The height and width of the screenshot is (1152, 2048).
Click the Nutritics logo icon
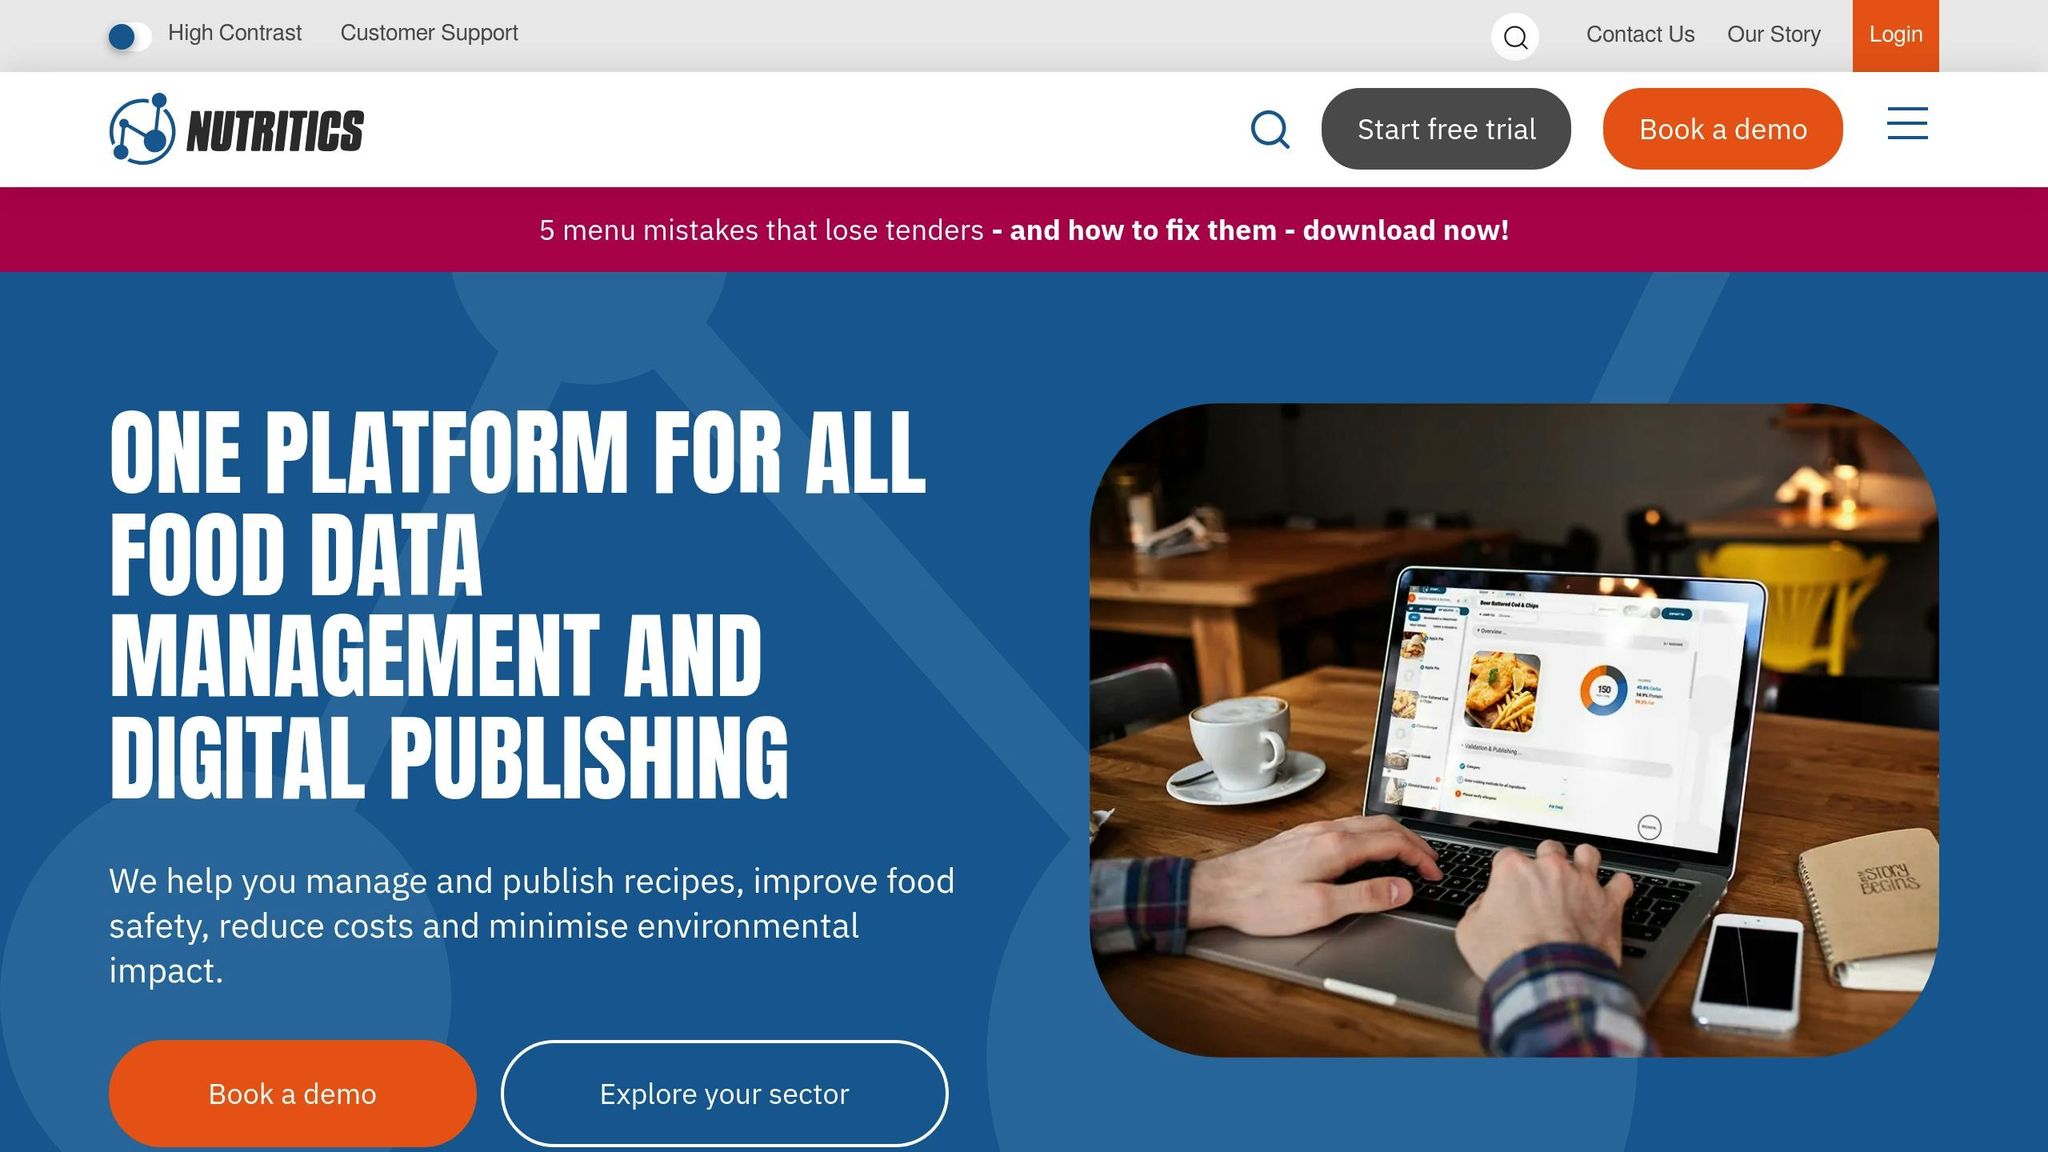tap(142, 129)
